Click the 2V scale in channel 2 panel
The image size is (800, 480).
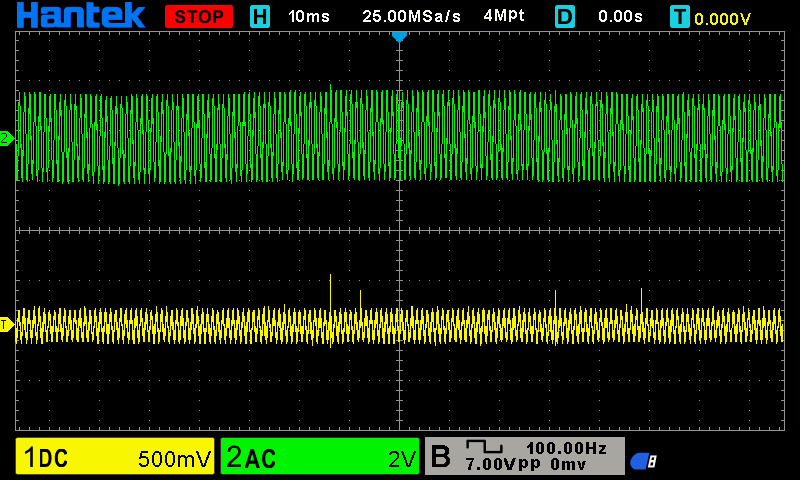click(x=402, y=459)
